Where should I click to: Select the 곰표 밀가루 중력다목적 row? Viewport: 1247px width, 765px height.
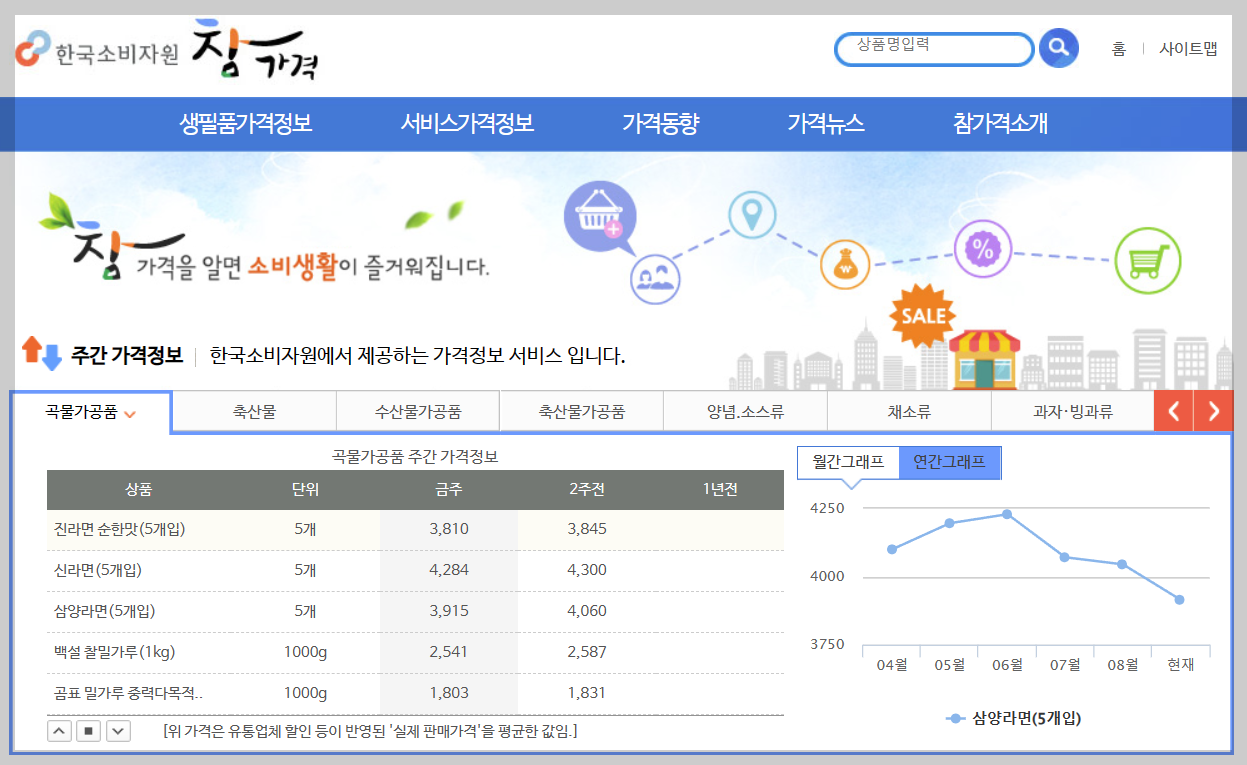point(415,693)
